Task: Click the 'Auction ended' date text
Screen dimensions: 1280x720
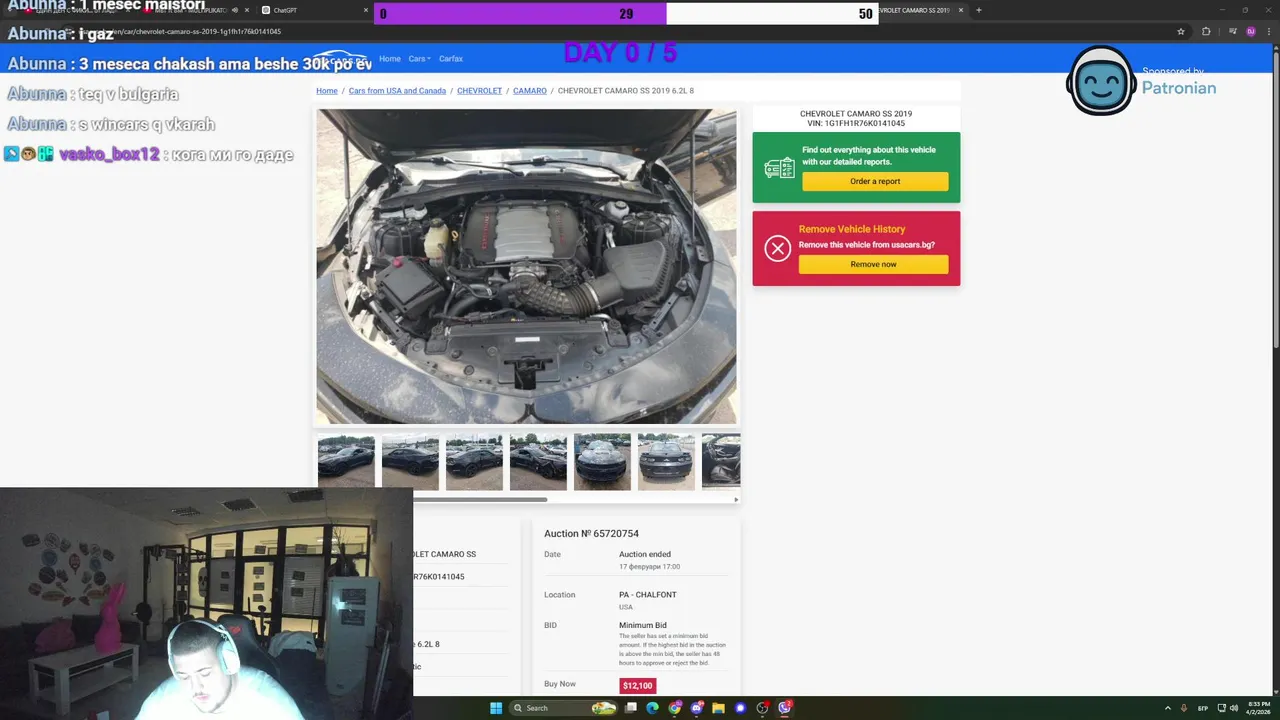Action: point(645,554)
